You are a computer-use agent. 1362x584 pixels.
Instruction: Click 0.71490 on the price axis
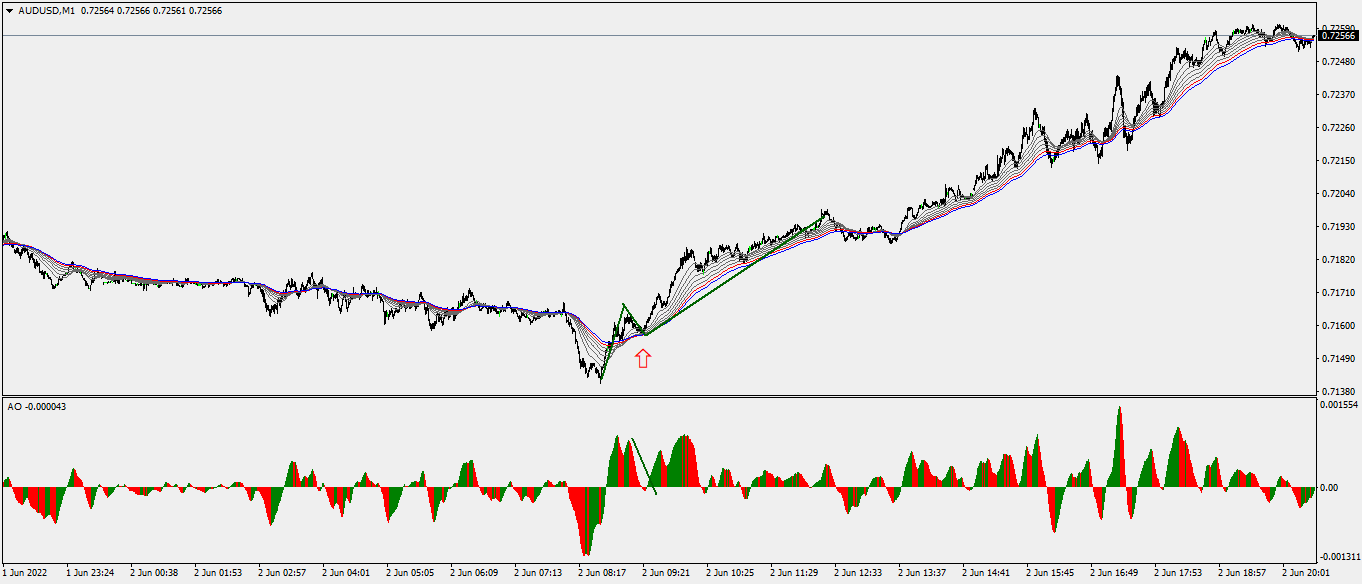[x=1338, y=359]
